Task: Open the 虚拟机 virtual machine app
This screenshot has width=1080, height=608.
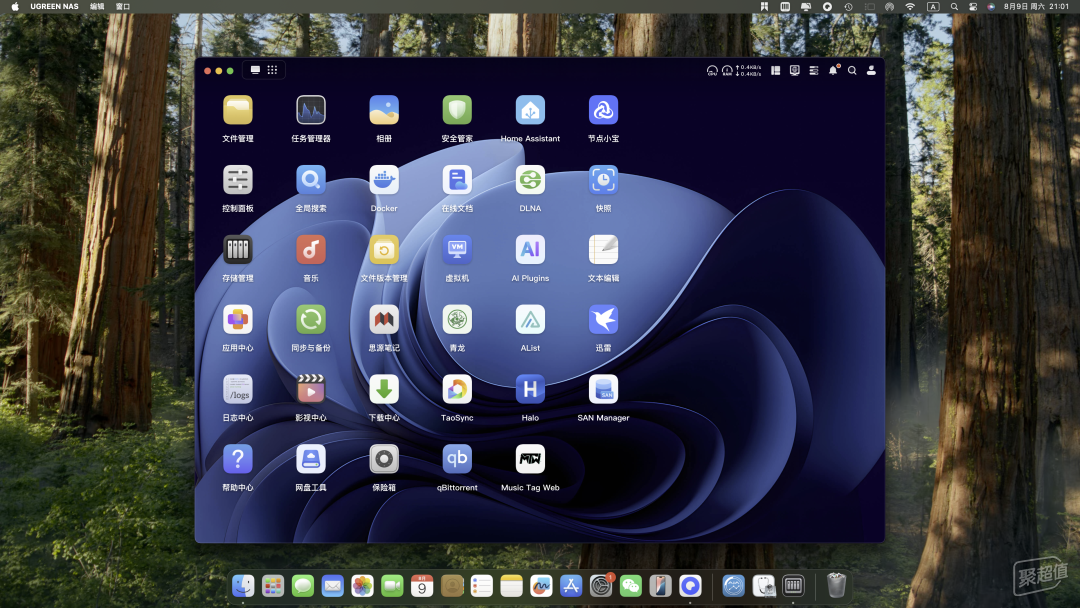Action: [457, 250]
